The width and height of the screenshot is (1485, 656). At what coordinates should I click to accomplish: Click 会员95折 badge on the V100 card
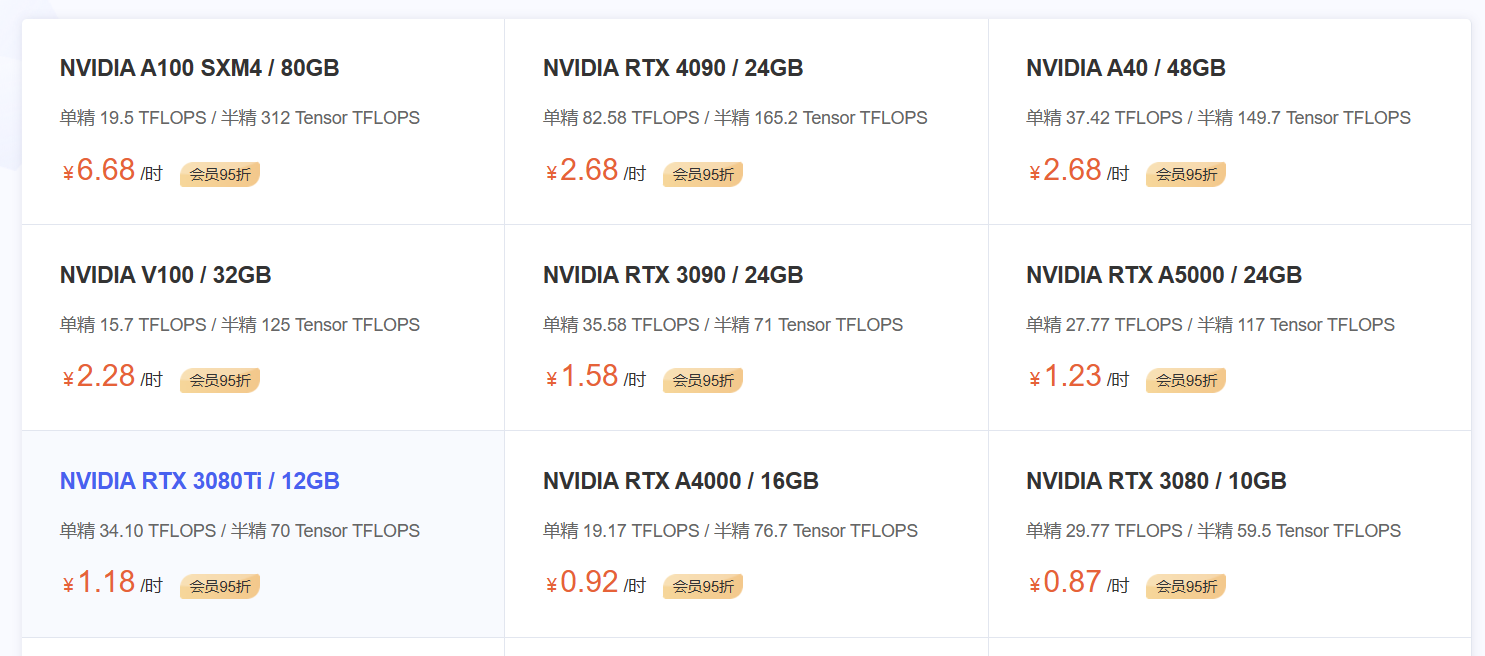(x=220, y=380)
